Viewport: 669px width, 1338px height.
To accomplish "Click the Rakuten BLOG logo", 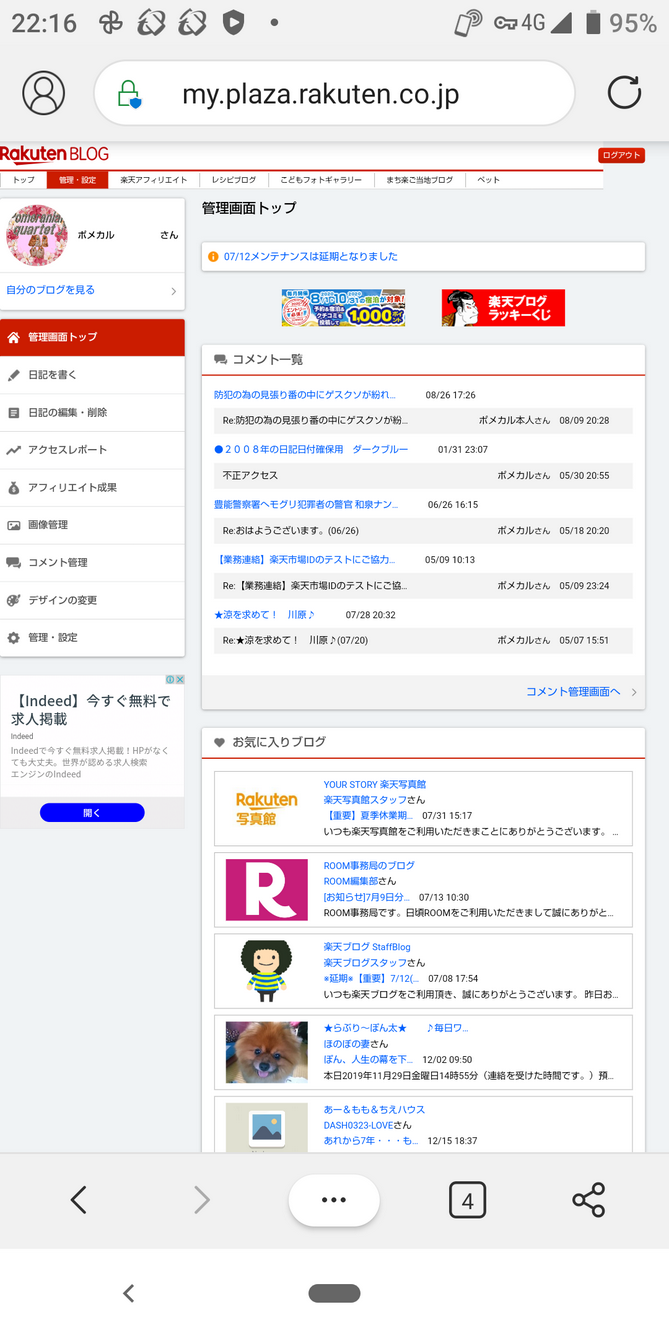I will coord(55,155).
